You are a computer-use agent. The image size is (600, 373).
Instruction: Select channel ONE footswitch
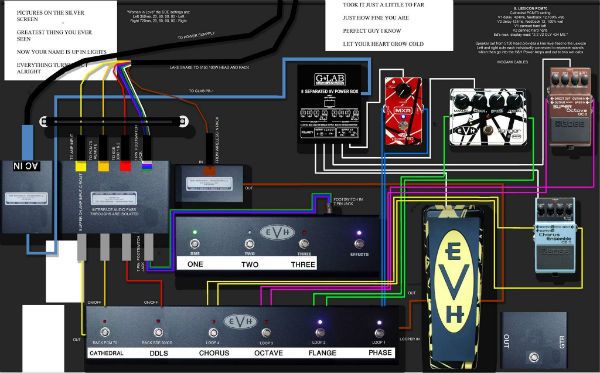click(x=195, y=243)
